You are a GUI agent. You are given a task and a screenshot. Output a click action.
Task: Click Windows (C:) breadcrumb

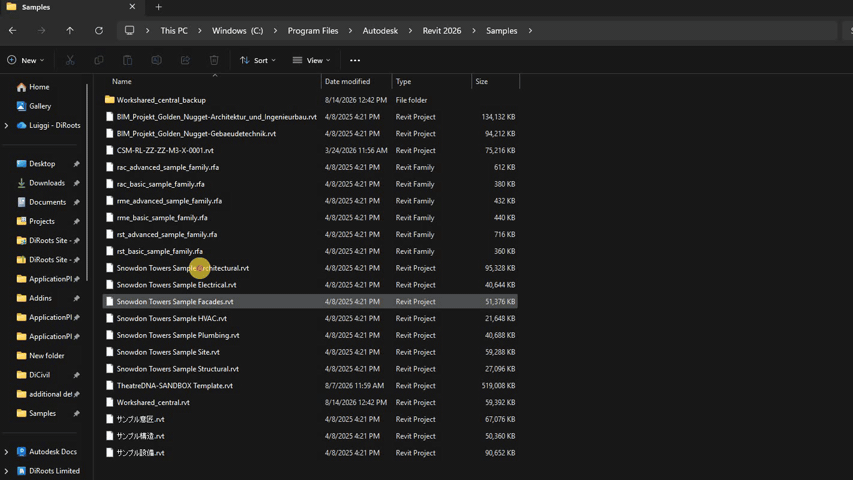[x=238, y=30]
